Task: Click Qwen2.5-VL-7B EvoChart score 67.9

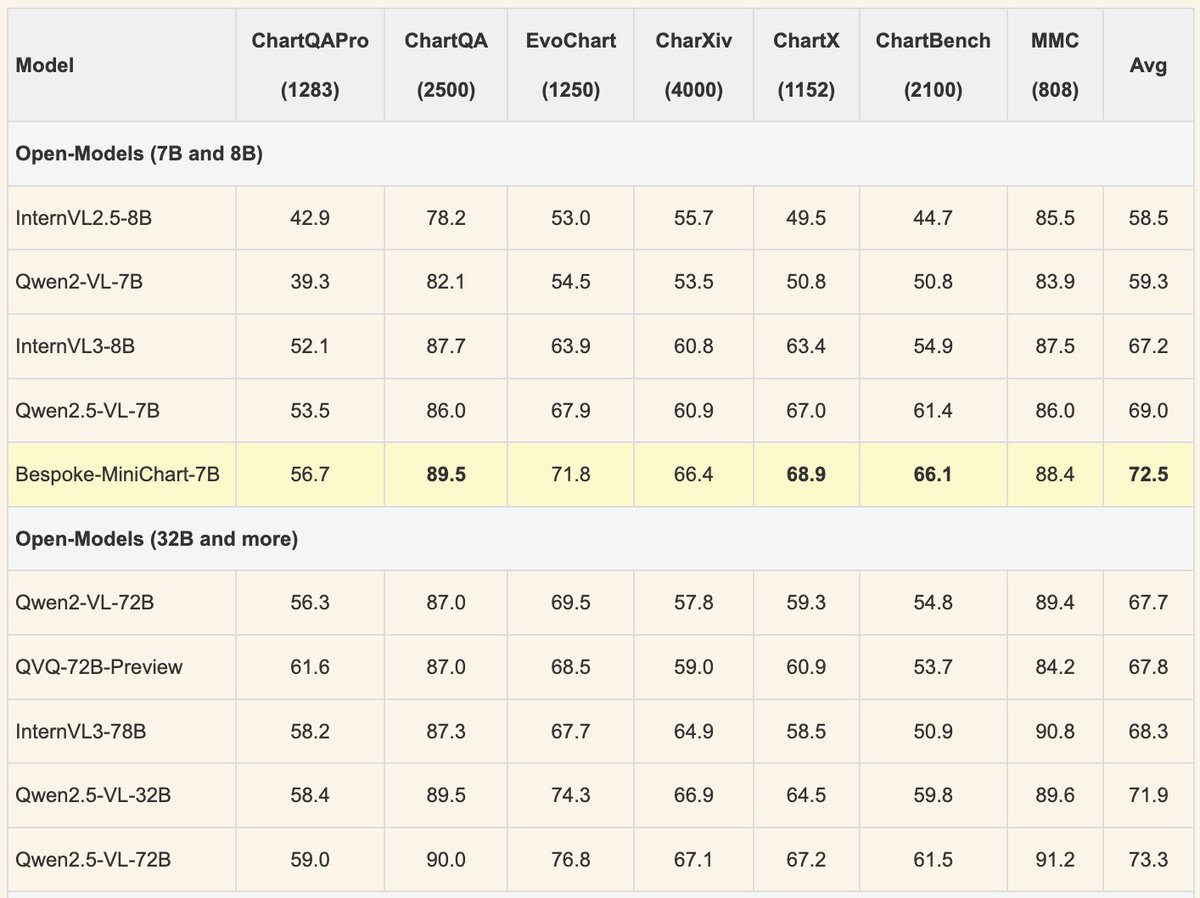Action: [571, 410]
